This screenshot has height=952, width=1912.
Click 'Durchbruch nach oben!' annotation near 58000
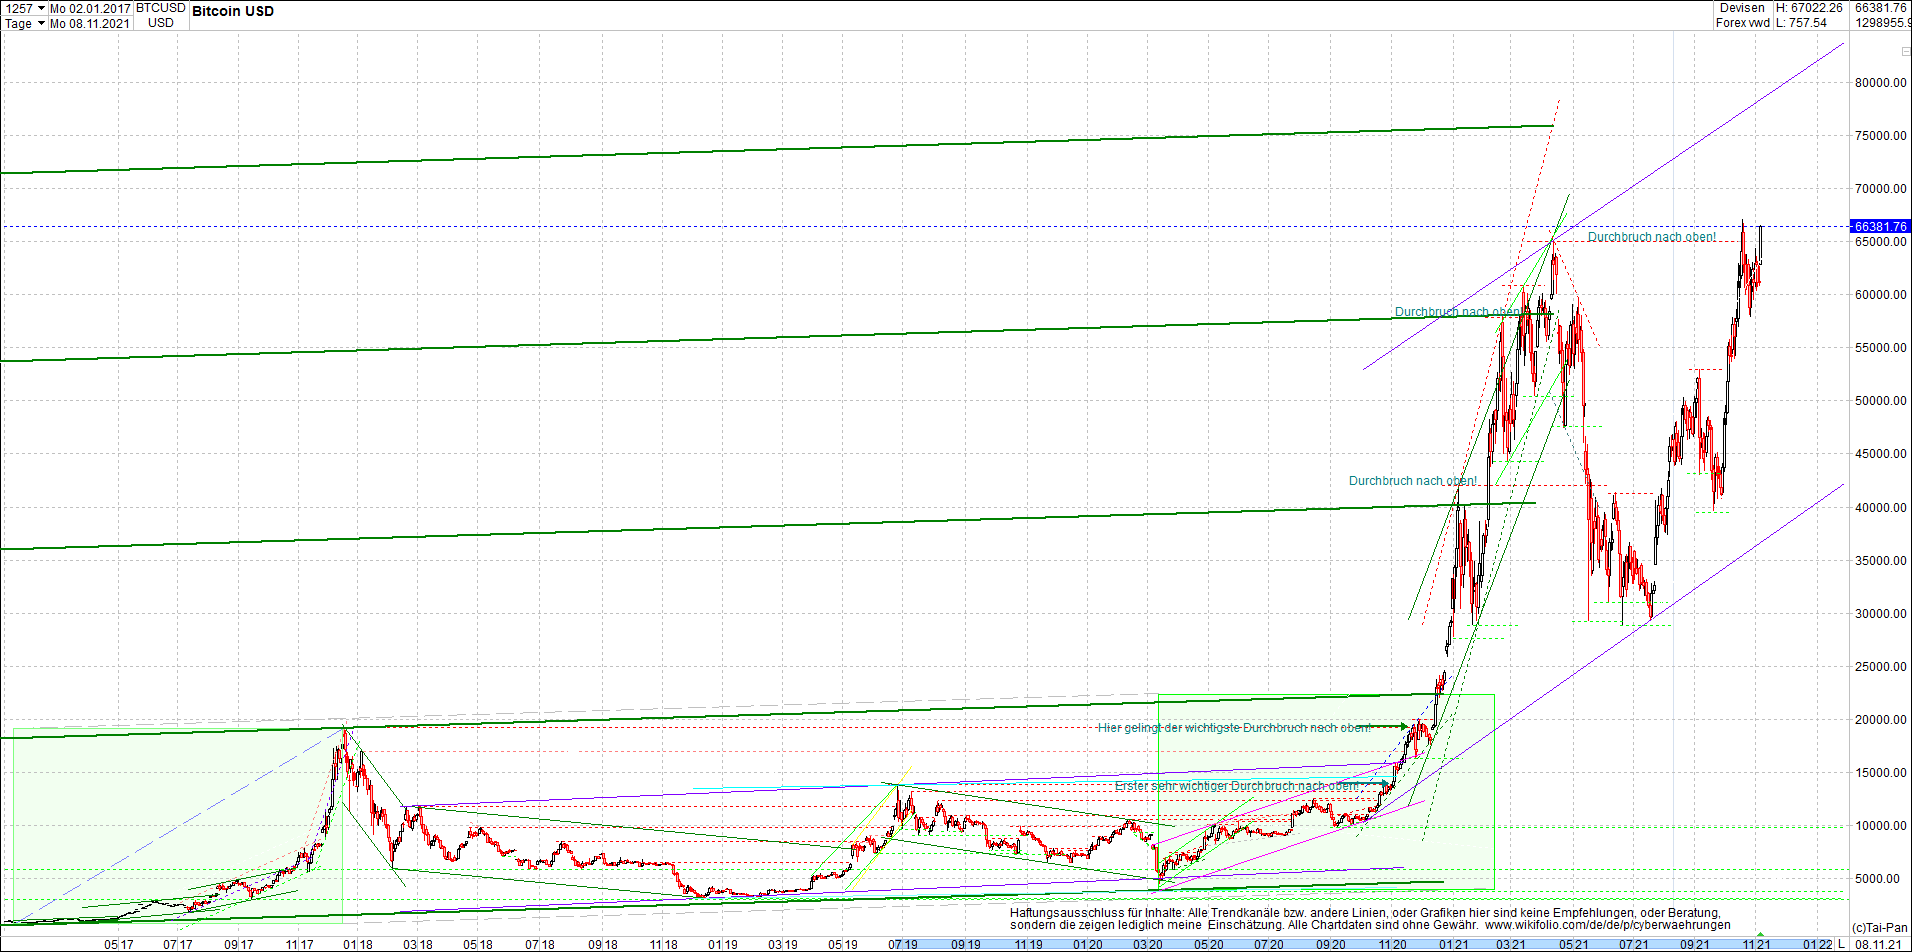click(1459, 312)
